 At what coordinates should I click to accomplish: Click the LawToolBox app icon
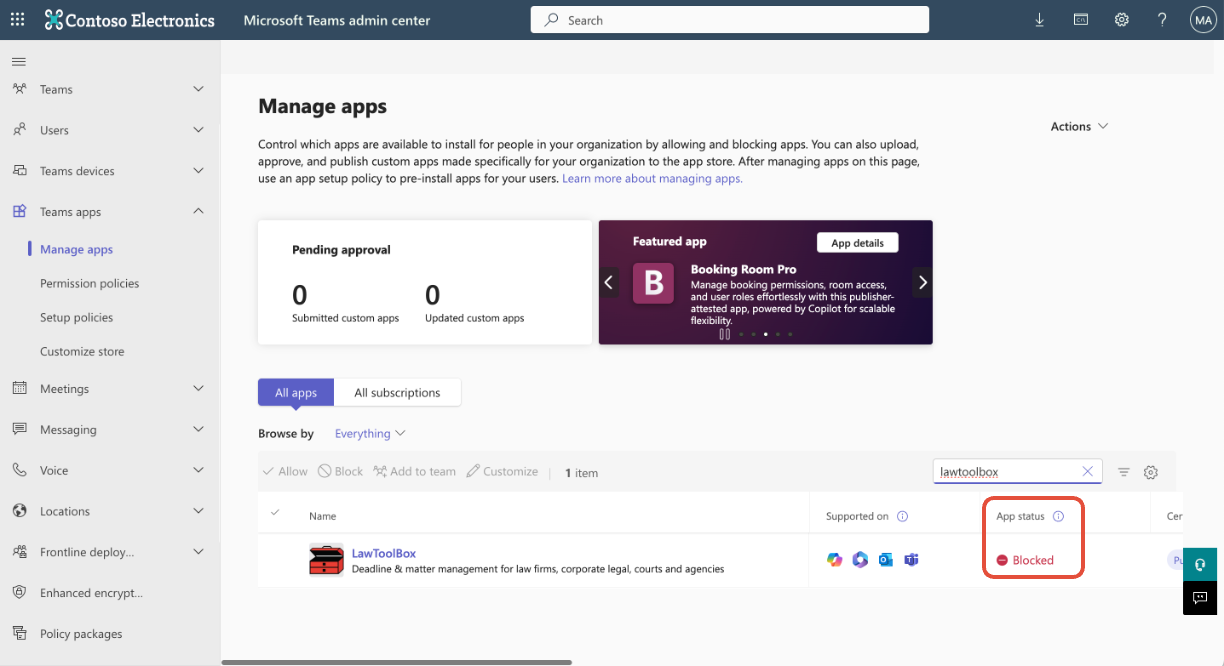[x=326, y=560]
